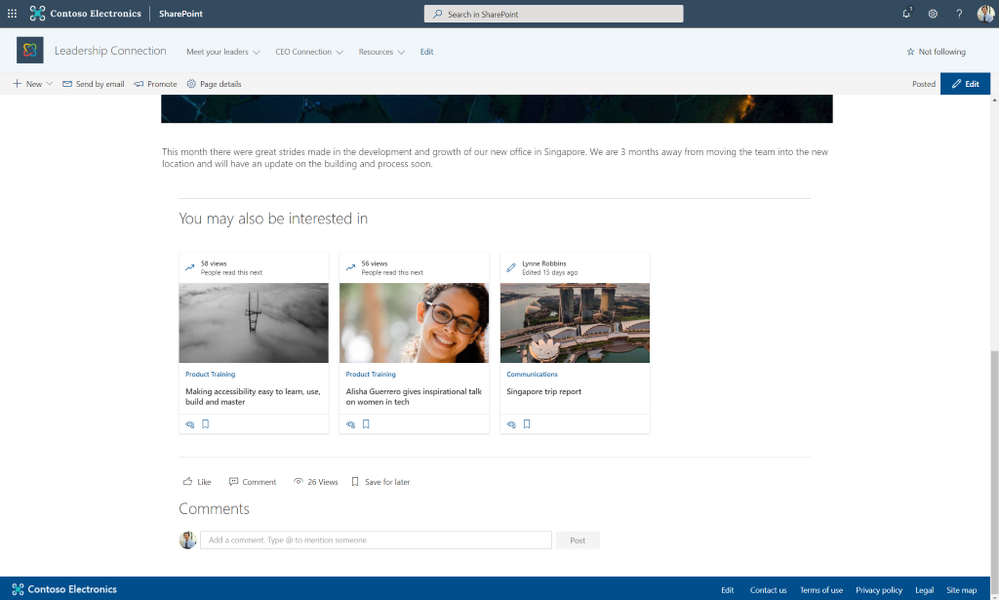
Task: Click the thumbs-up Like icon
Action: click(x=187, y=482)
